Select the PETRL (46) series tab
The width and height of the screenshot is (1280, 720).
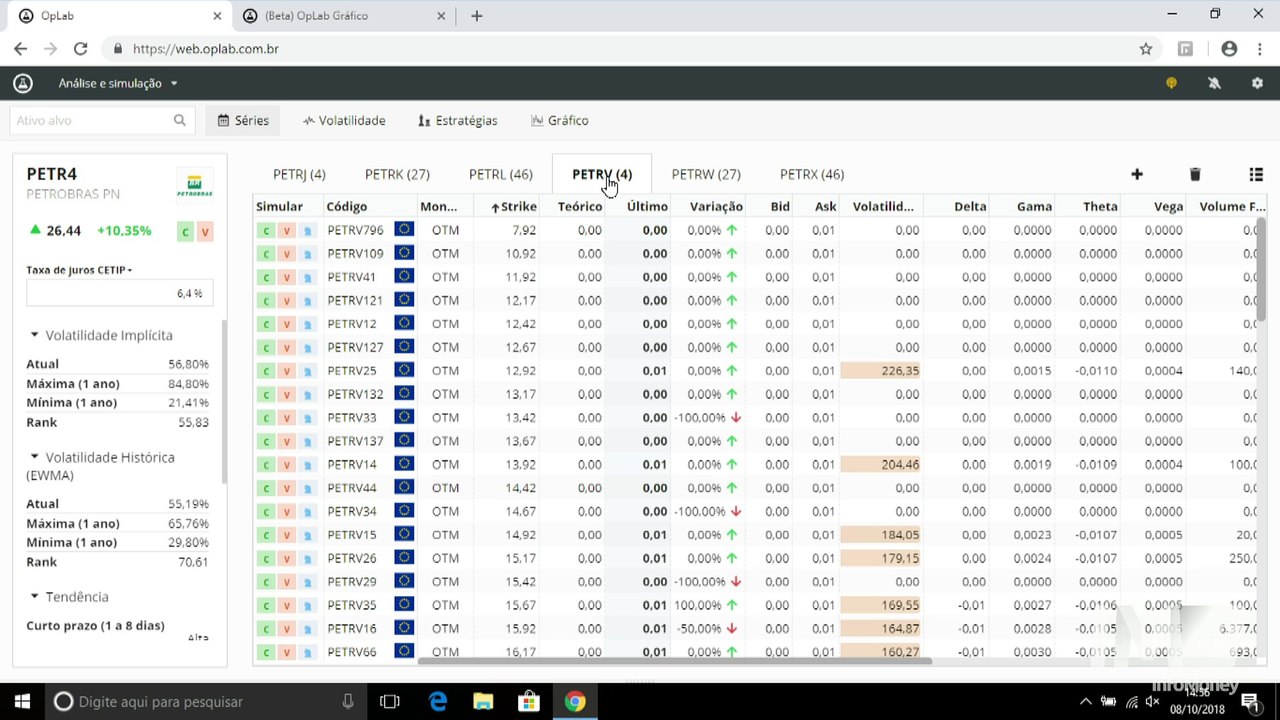pos(500,174)
